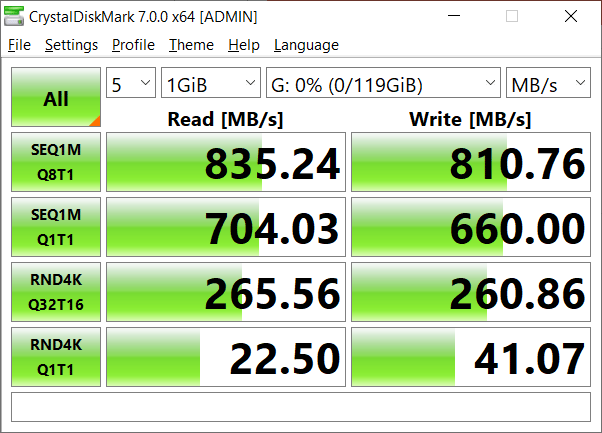This screenshot has height=433, width=602.
Task: Click the empty comment field at the bottom
Action: pyautogui.click(x=301, y=407)
